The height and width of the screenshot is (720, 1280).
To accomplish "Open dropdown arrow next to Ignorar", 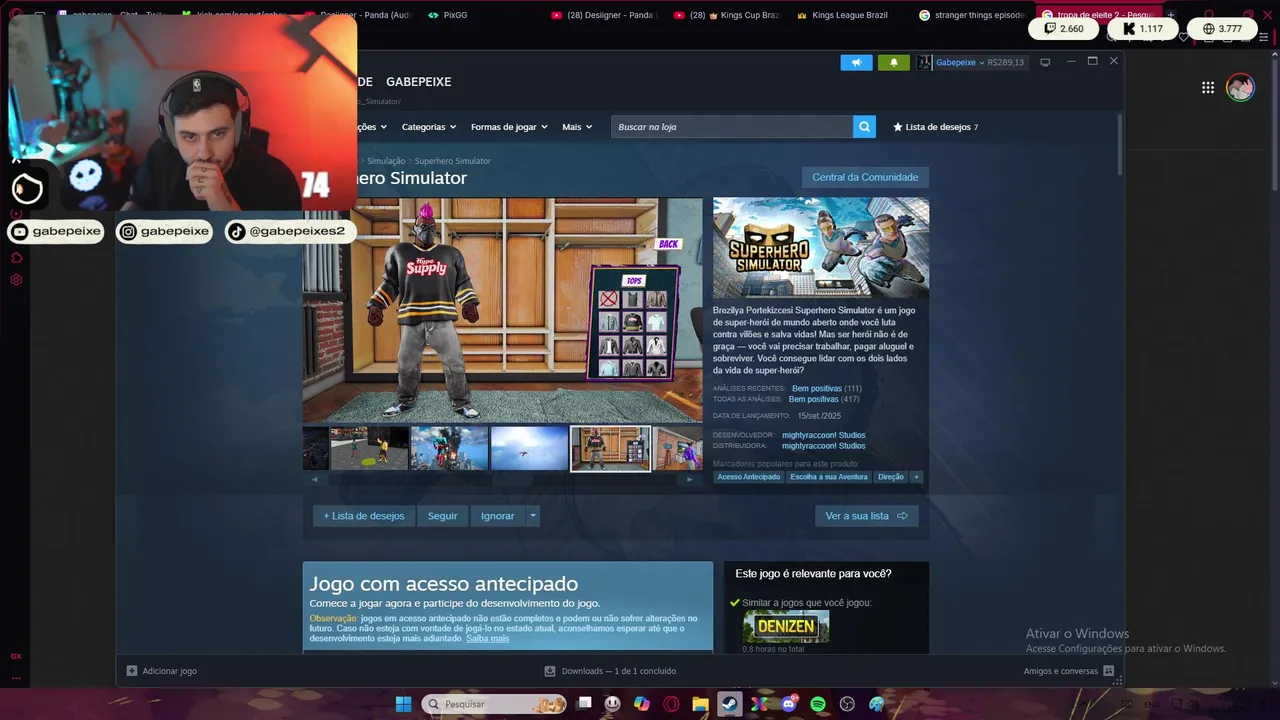I will (x=533, y=516).
